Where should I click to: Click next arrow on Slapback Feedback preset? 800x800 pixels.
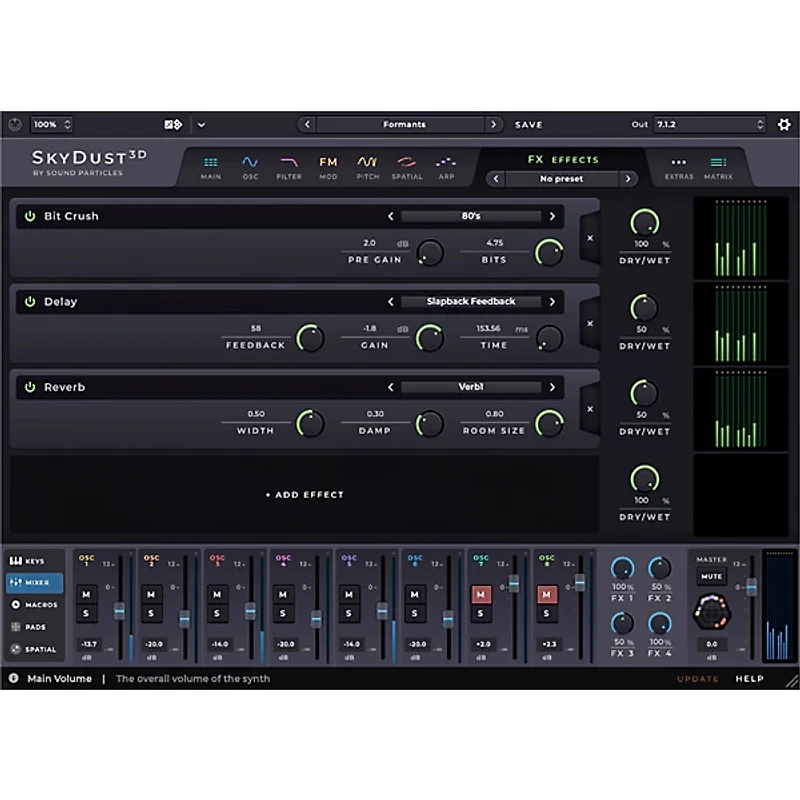[553, 301]
